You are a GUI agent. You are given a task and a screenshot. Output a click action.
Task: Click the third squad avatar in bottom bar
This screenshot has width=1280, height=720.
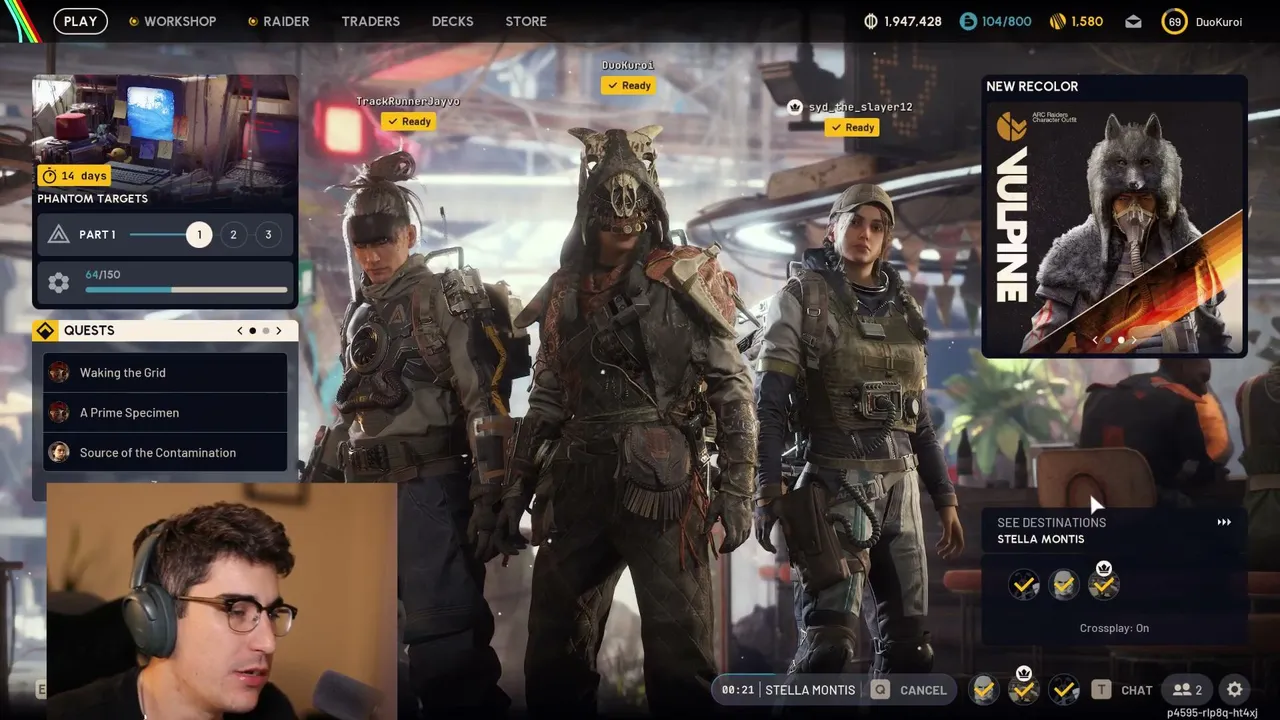pos(1063,689)
